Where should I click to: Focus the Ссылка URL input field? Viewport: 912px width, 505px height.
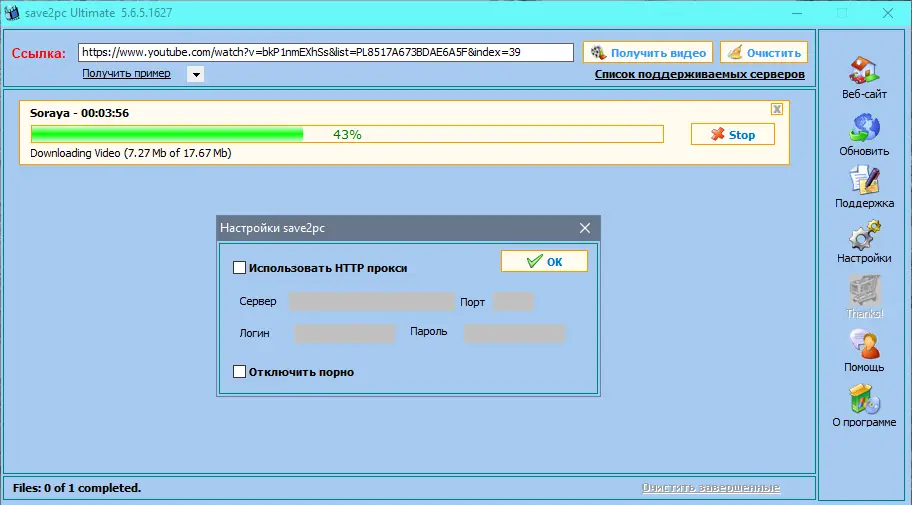(x=326, y=52)
